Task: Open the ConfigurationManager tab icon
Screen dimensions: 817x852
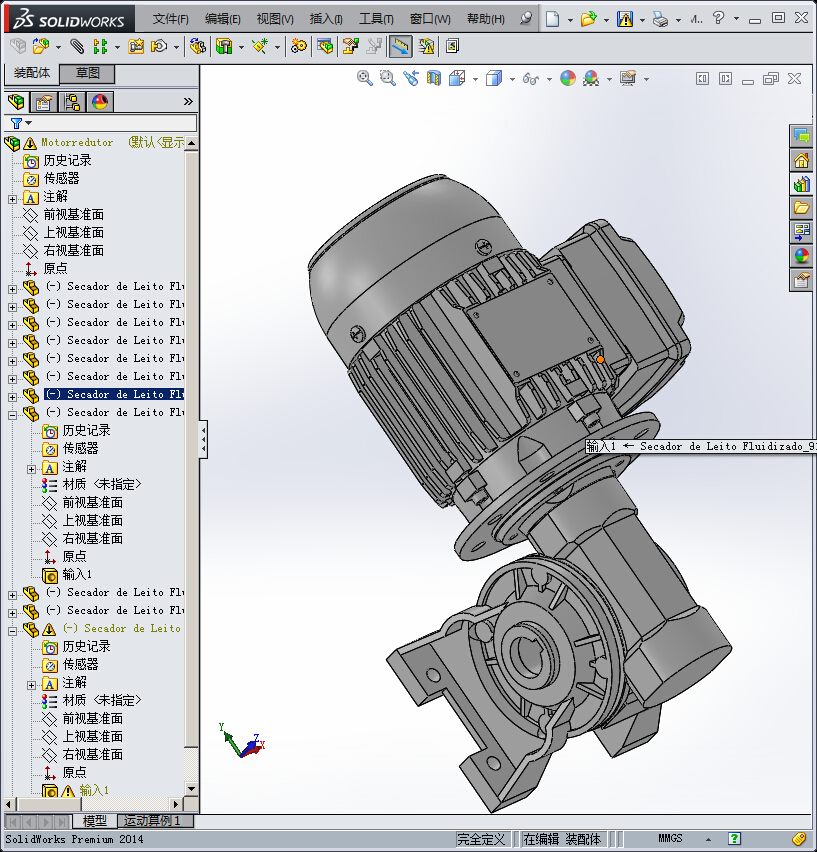Action: 72,102
